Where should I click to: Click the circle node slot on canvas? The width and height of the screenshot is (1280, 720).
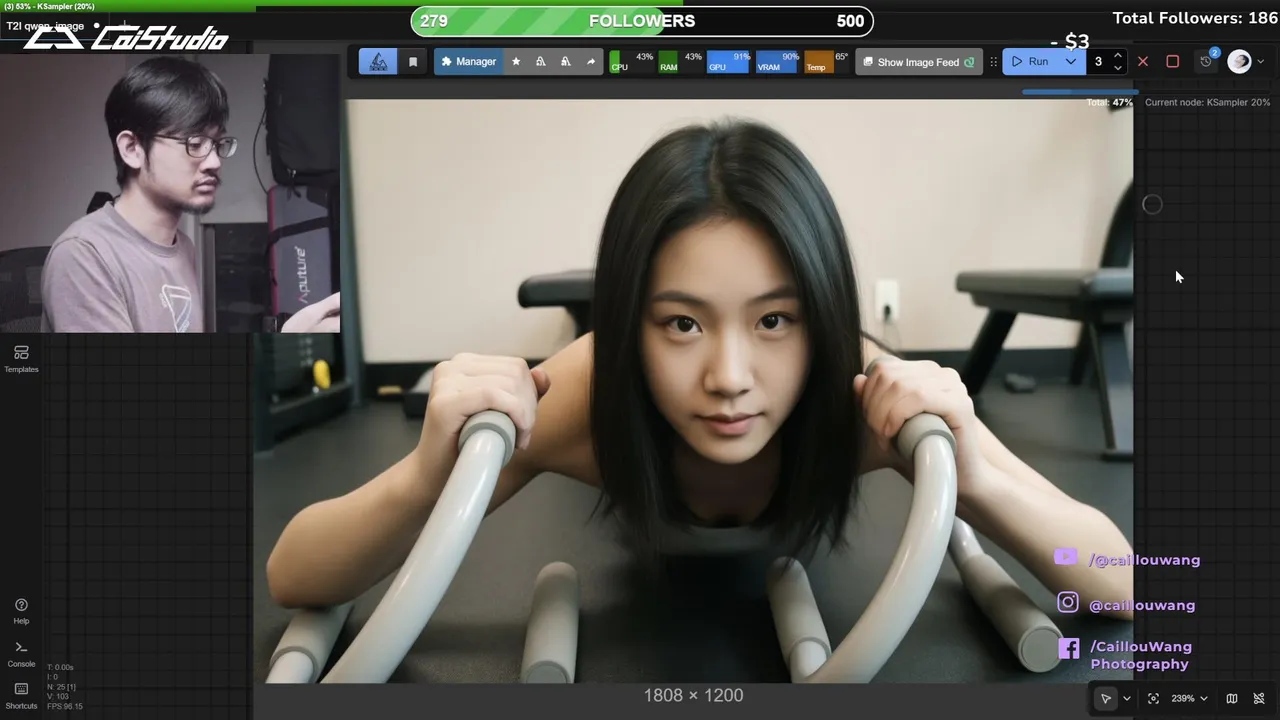pyautogui.click(x=1152, y=204)
